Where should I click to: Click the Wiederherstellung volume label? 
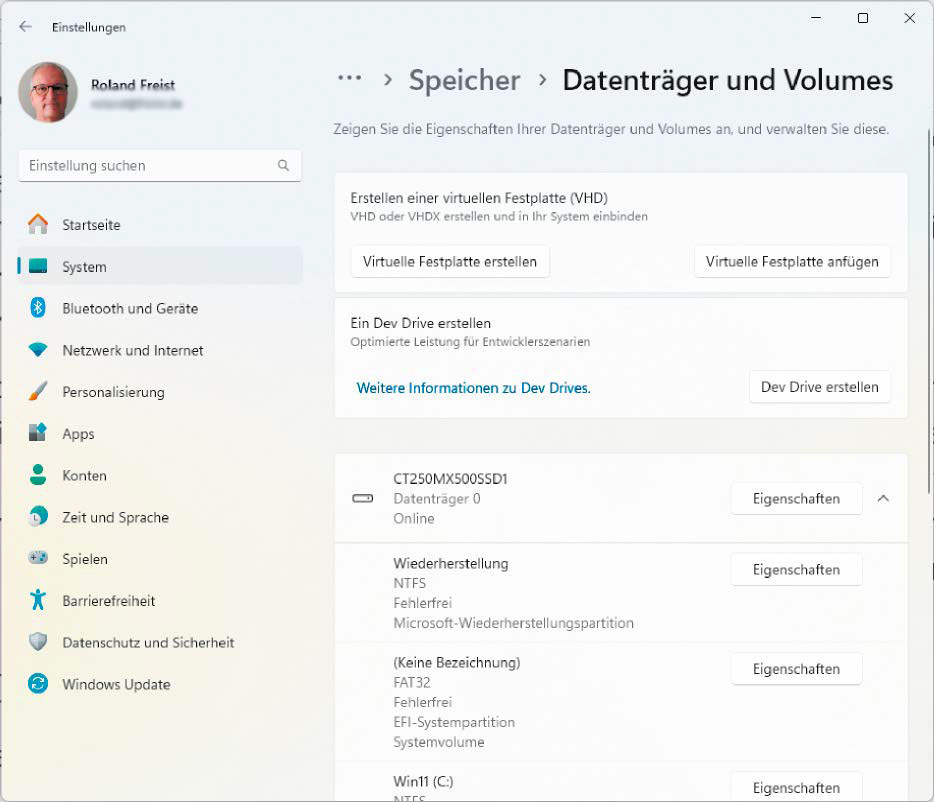[x=451, y=563]
